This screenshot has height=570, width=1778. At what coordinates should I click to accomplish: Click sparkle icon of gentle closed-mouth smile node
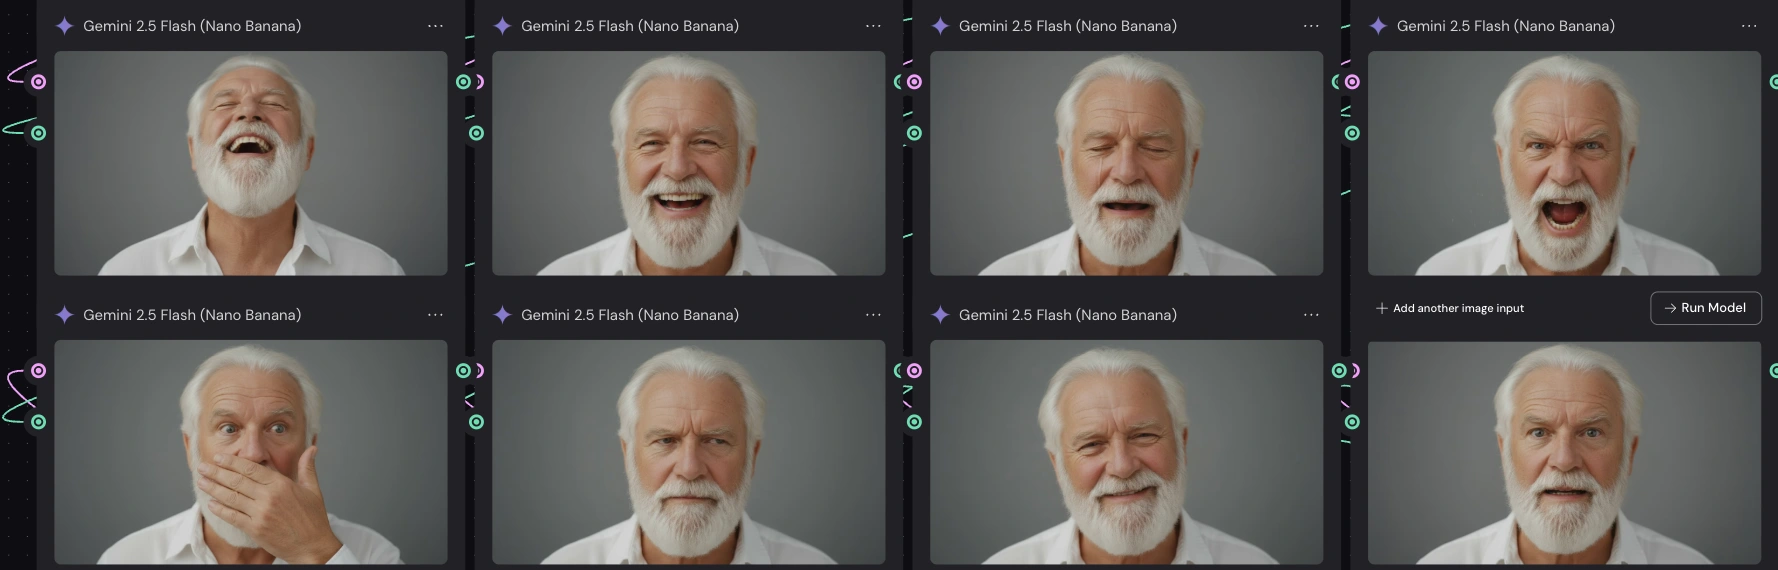(x=940, y=315)
